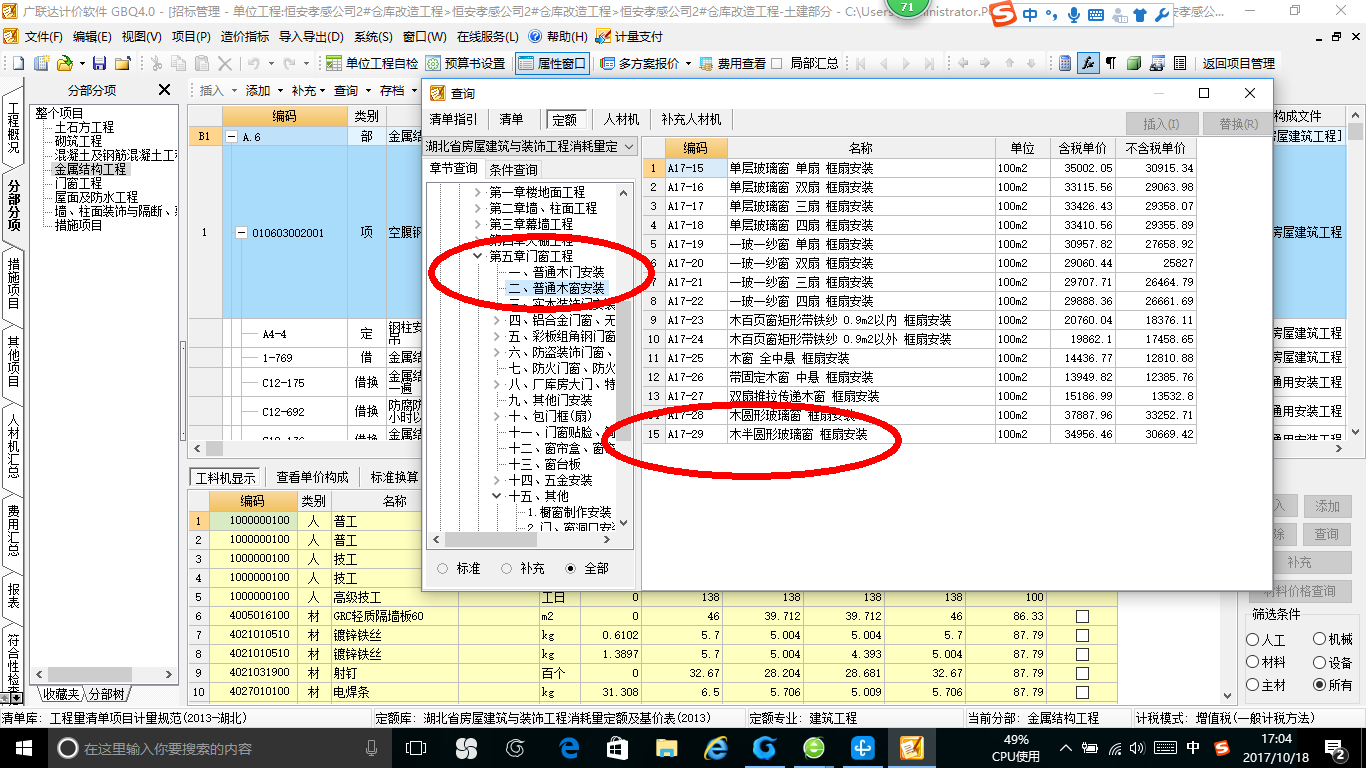Click 返回项目管理 button
The height and width of the screenshot is (768, 1366).
[1238, 63]
